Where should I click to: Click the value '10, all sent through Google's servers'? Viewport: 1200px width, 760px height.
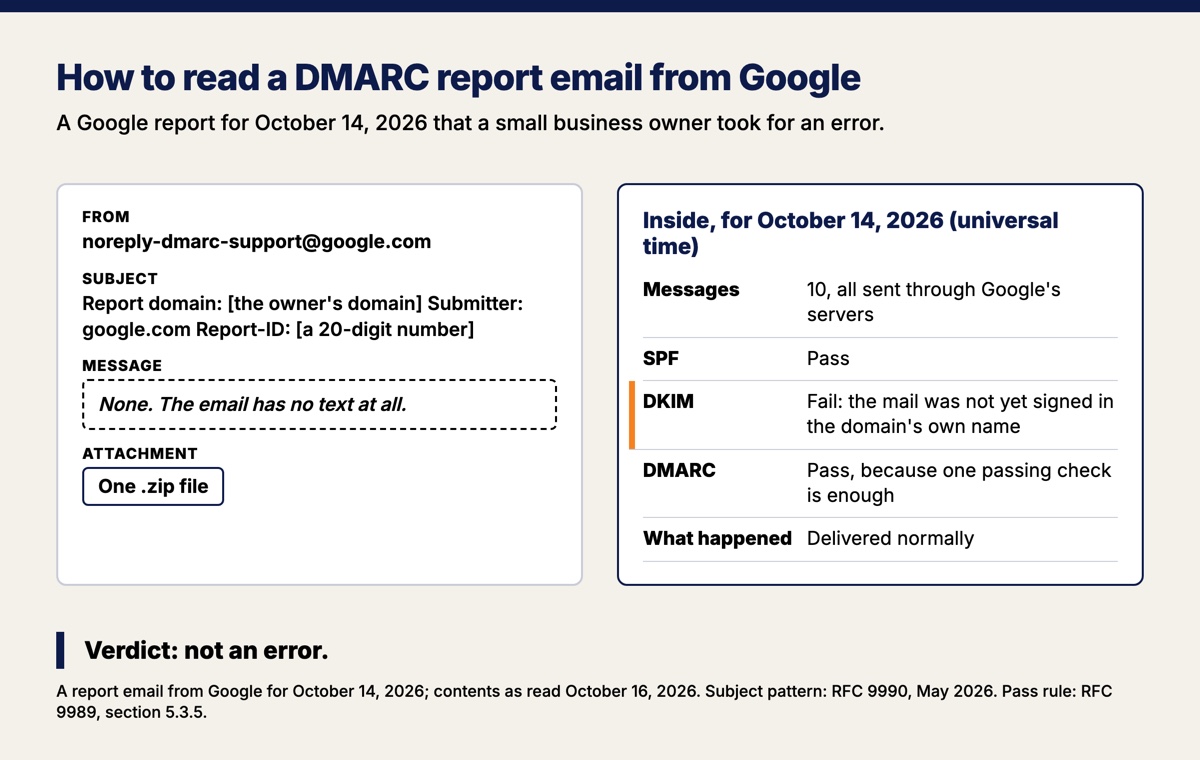point(934,302)
